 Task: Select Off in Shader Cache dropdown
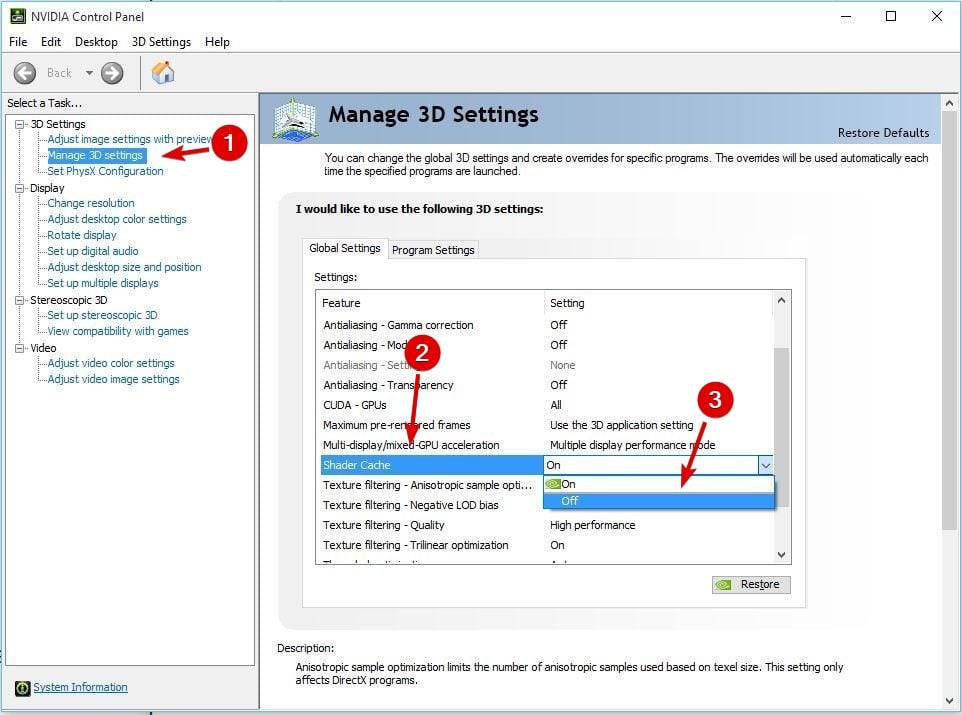coord(658,501)
